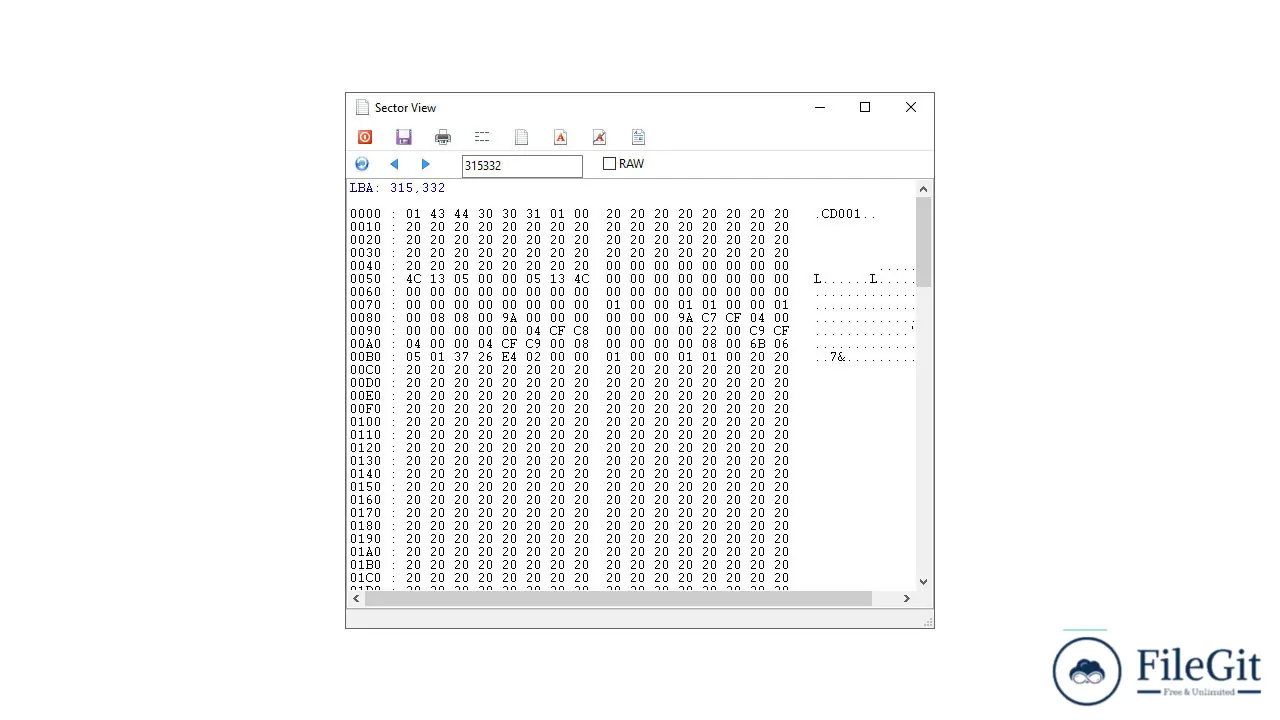Go to next sector with right arrow
Viewport: 1280px width, 720px height.
426,164
